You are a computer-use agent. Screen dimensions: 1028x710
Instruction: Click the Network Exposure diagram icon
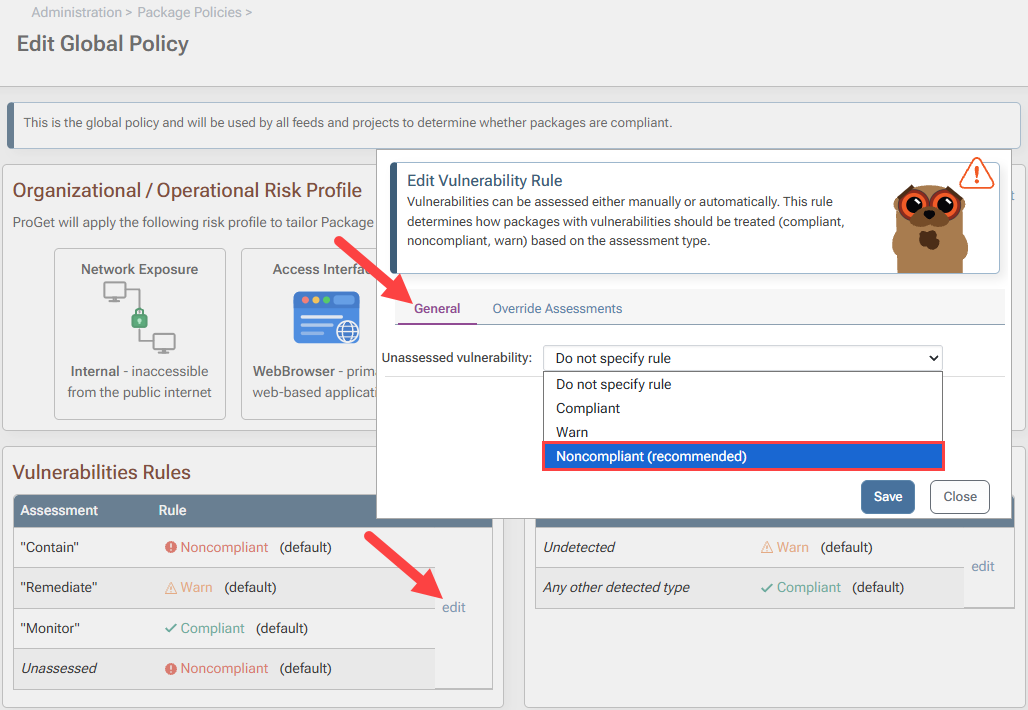point(140,317)
